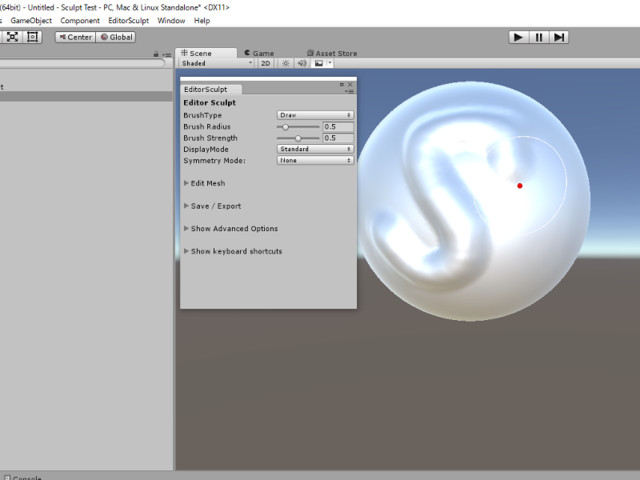Open the Help menu
This screenshot has height=480, width=640.
point(202,20)
